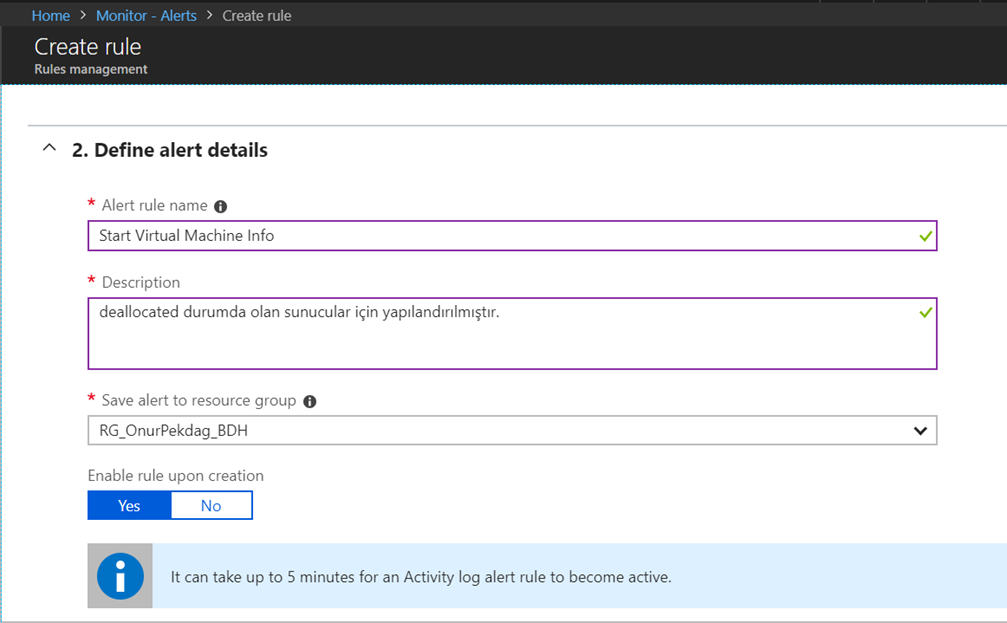Open the resource group dropdown RG_OnurPekdag_BDH
Viewport: 1007px width, 623px height.
[x=512, y=430]
